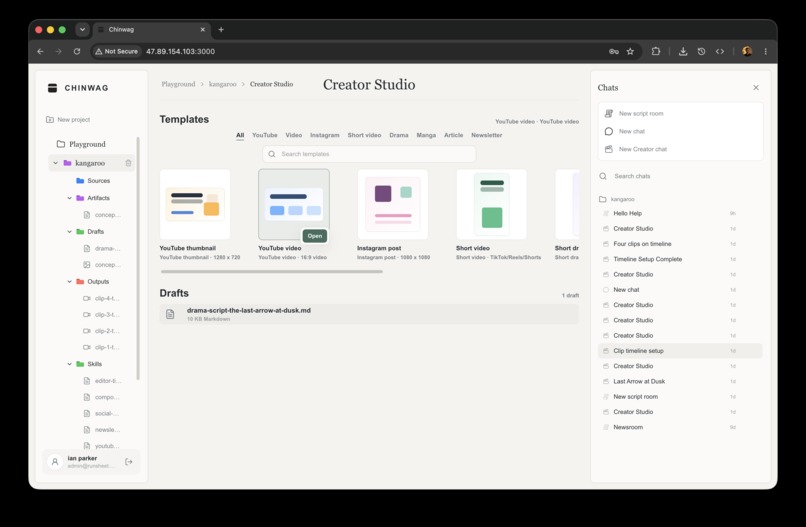This screenshot has height=527, width=806.
Task: Click the logout icon beside ian parker
Action: [x=129, y=462]
